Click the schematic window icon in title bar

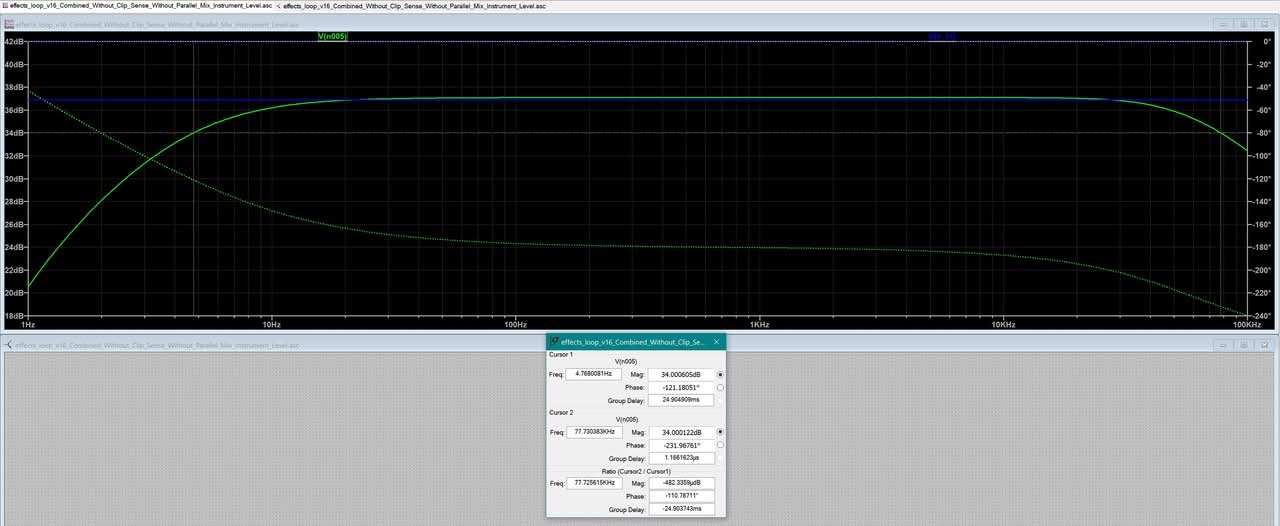point(10,345)
